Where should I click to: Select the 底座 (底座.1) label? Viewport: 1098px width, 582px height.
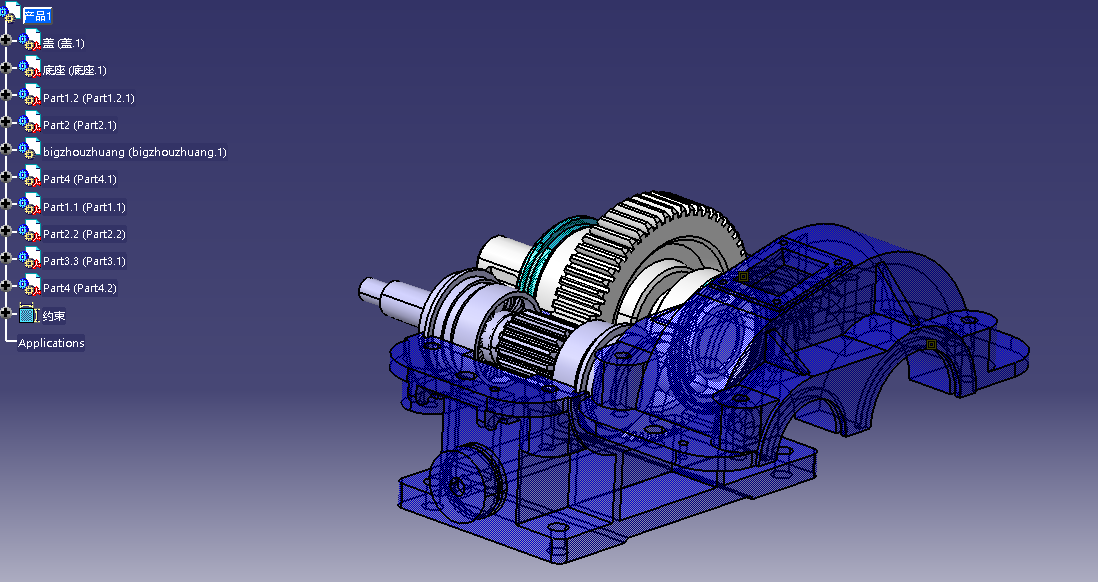tap(75, 71)
